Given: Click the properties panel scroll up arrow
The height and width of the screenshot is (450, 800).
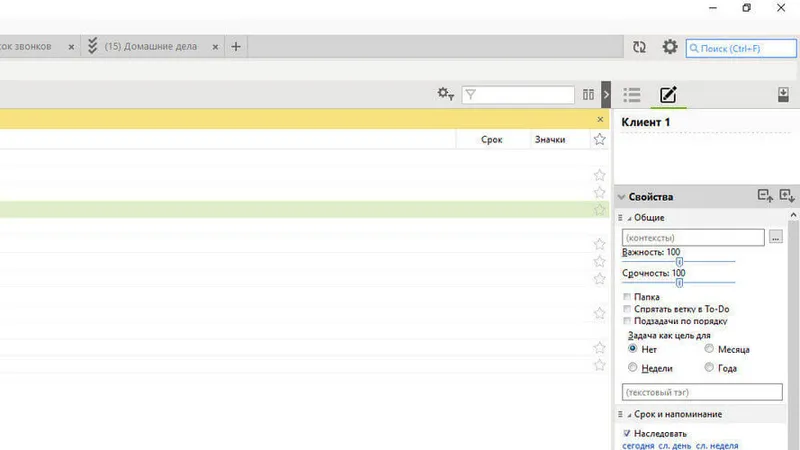Looking at the screenshot, I should [793, 215].
